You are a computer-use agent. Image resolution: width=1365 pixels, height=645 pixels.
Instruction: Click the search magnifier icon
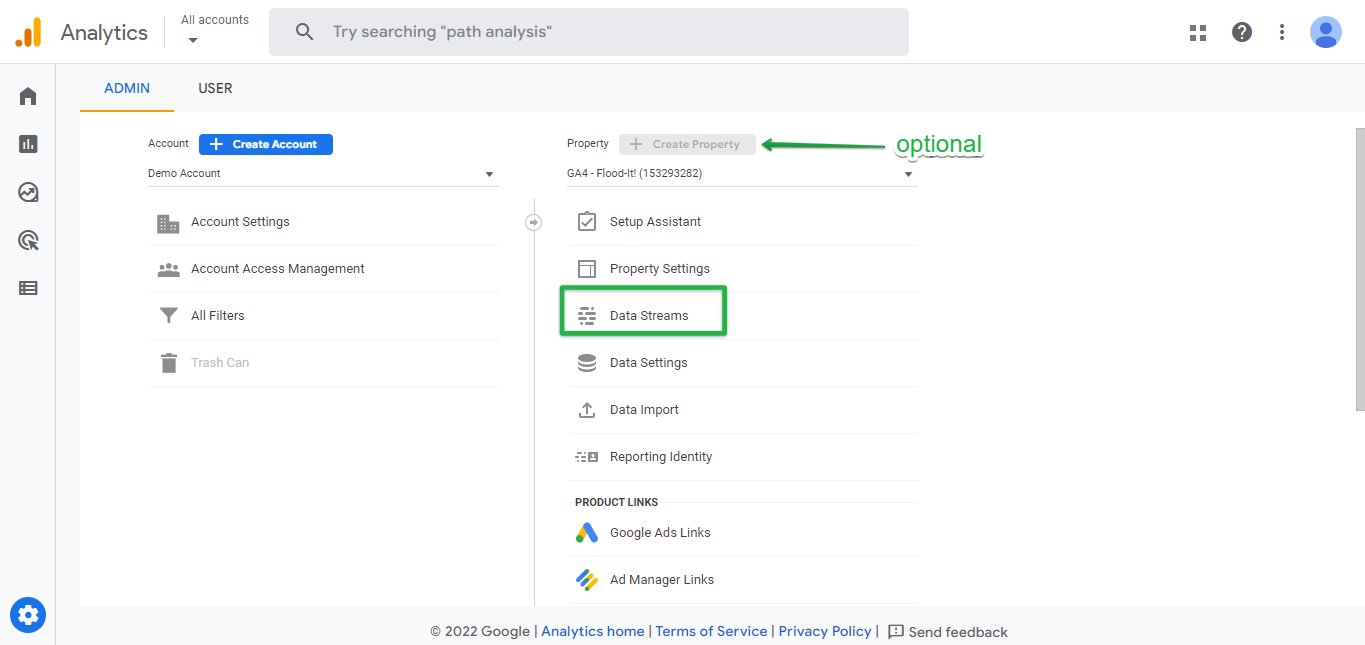pyautogui.click(x=305, y=32)
